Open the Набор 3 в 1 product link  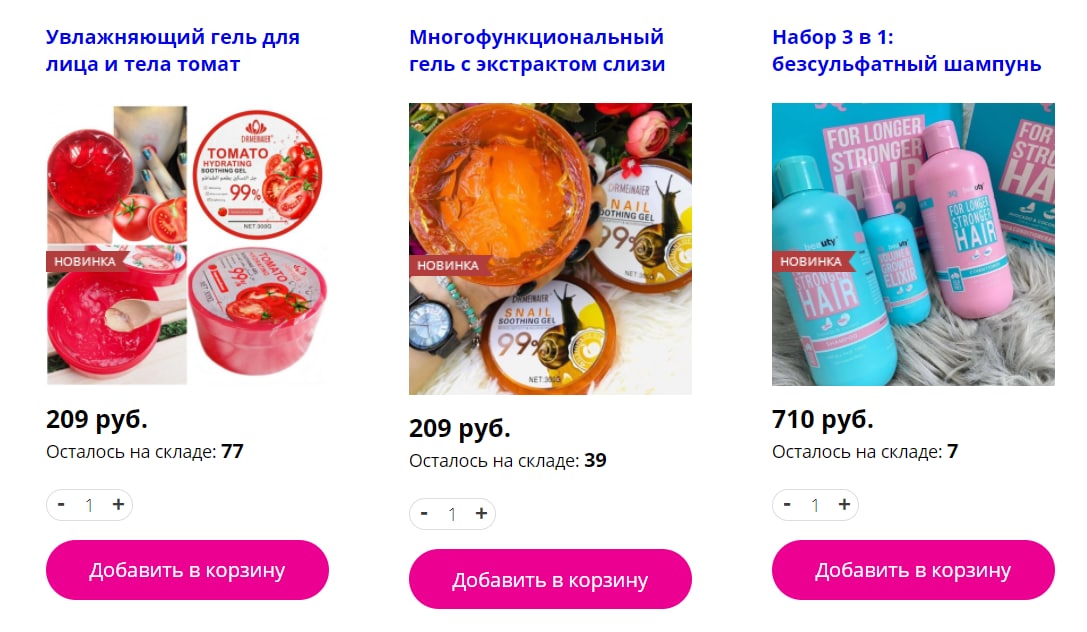coord(907,51)
